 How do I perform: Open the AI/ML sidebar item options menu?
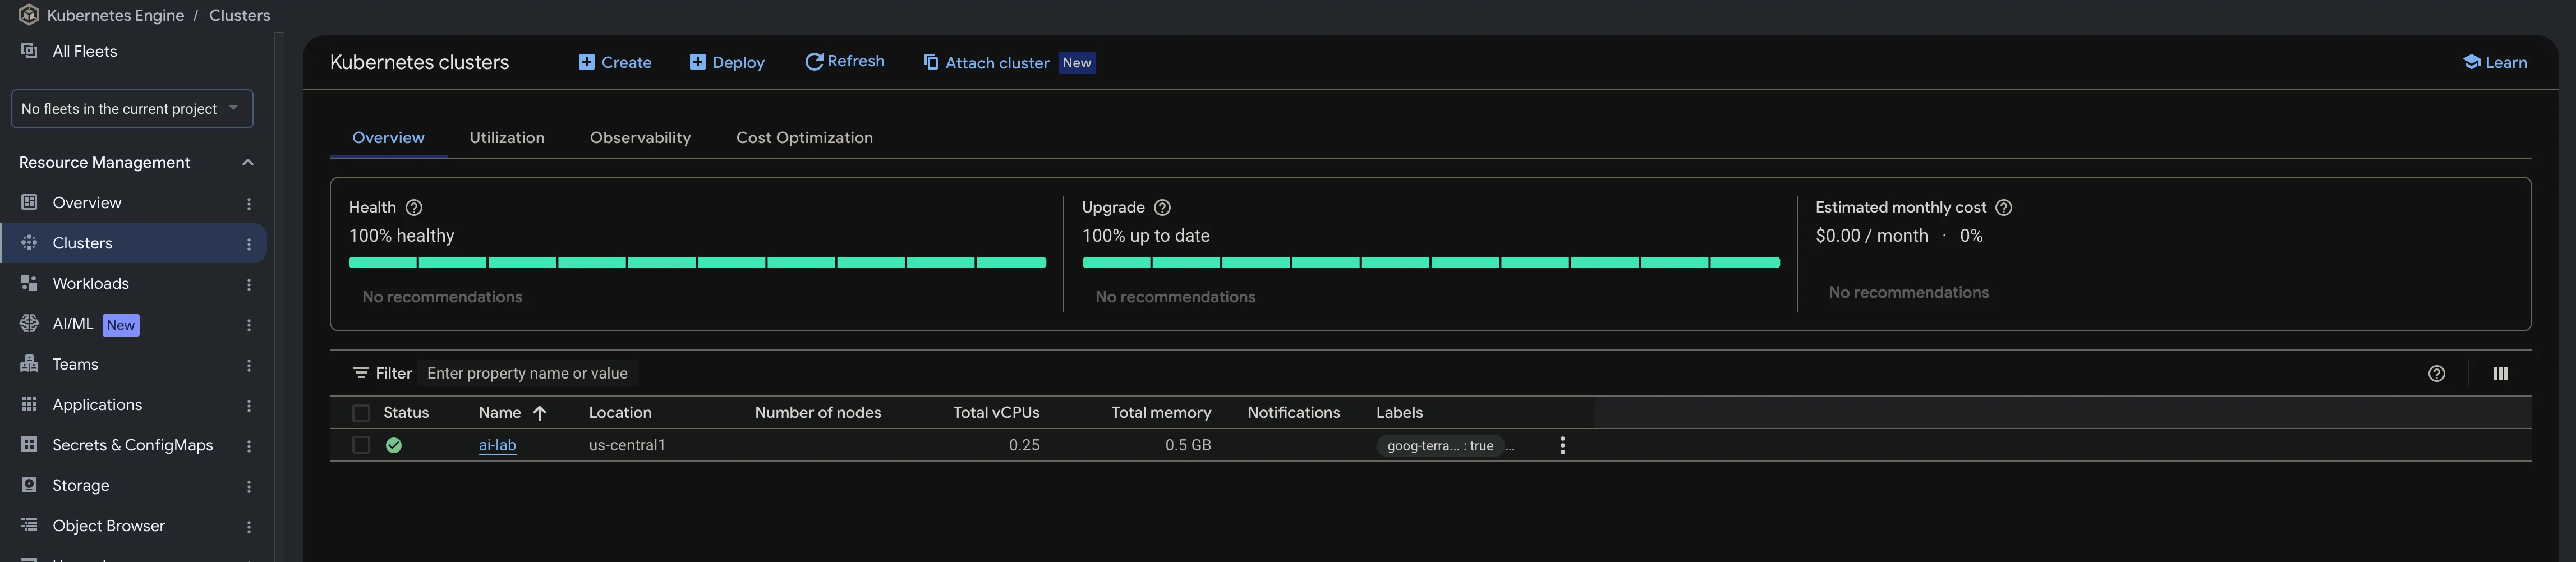tap(249, 324)
